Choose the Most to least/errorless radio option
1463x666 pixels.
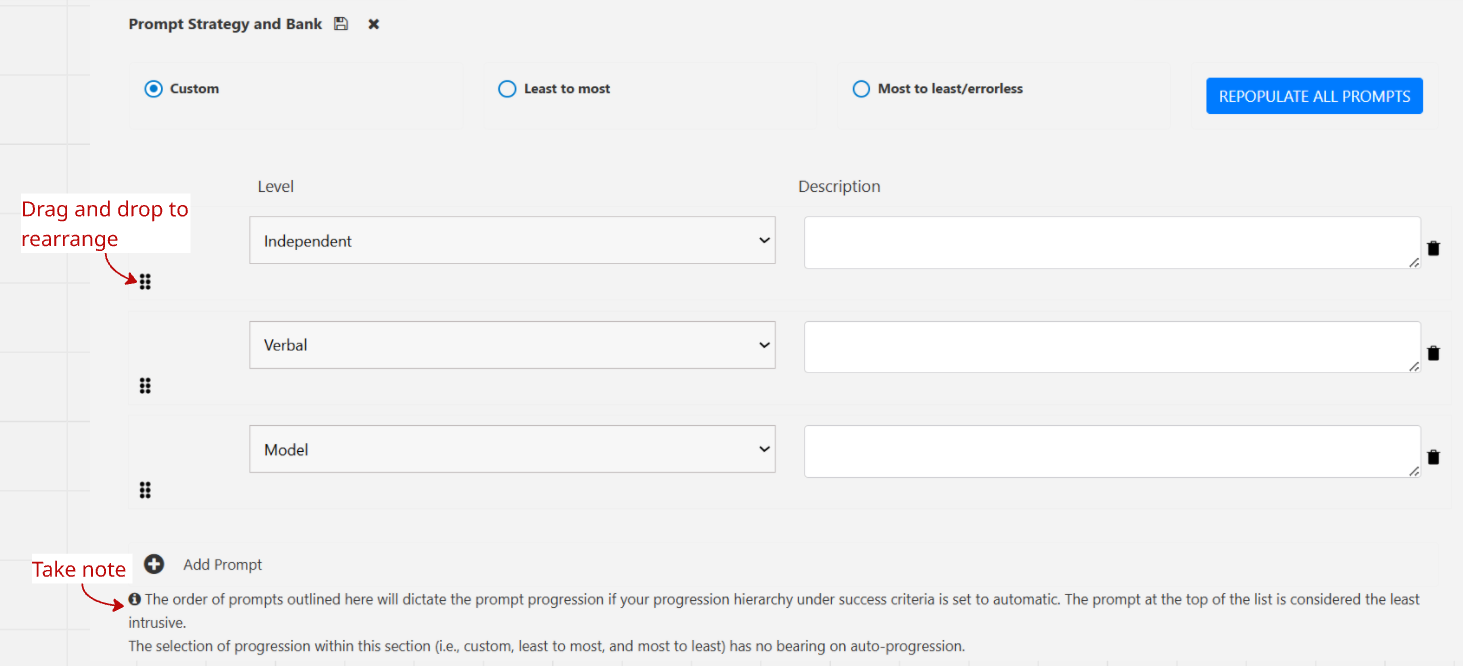coord(861,89)
